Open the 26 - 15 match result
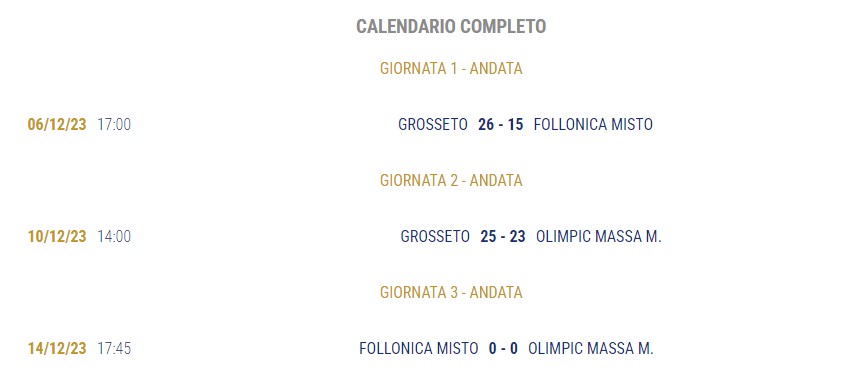This screenshot has width=852, height=376. 500,124
